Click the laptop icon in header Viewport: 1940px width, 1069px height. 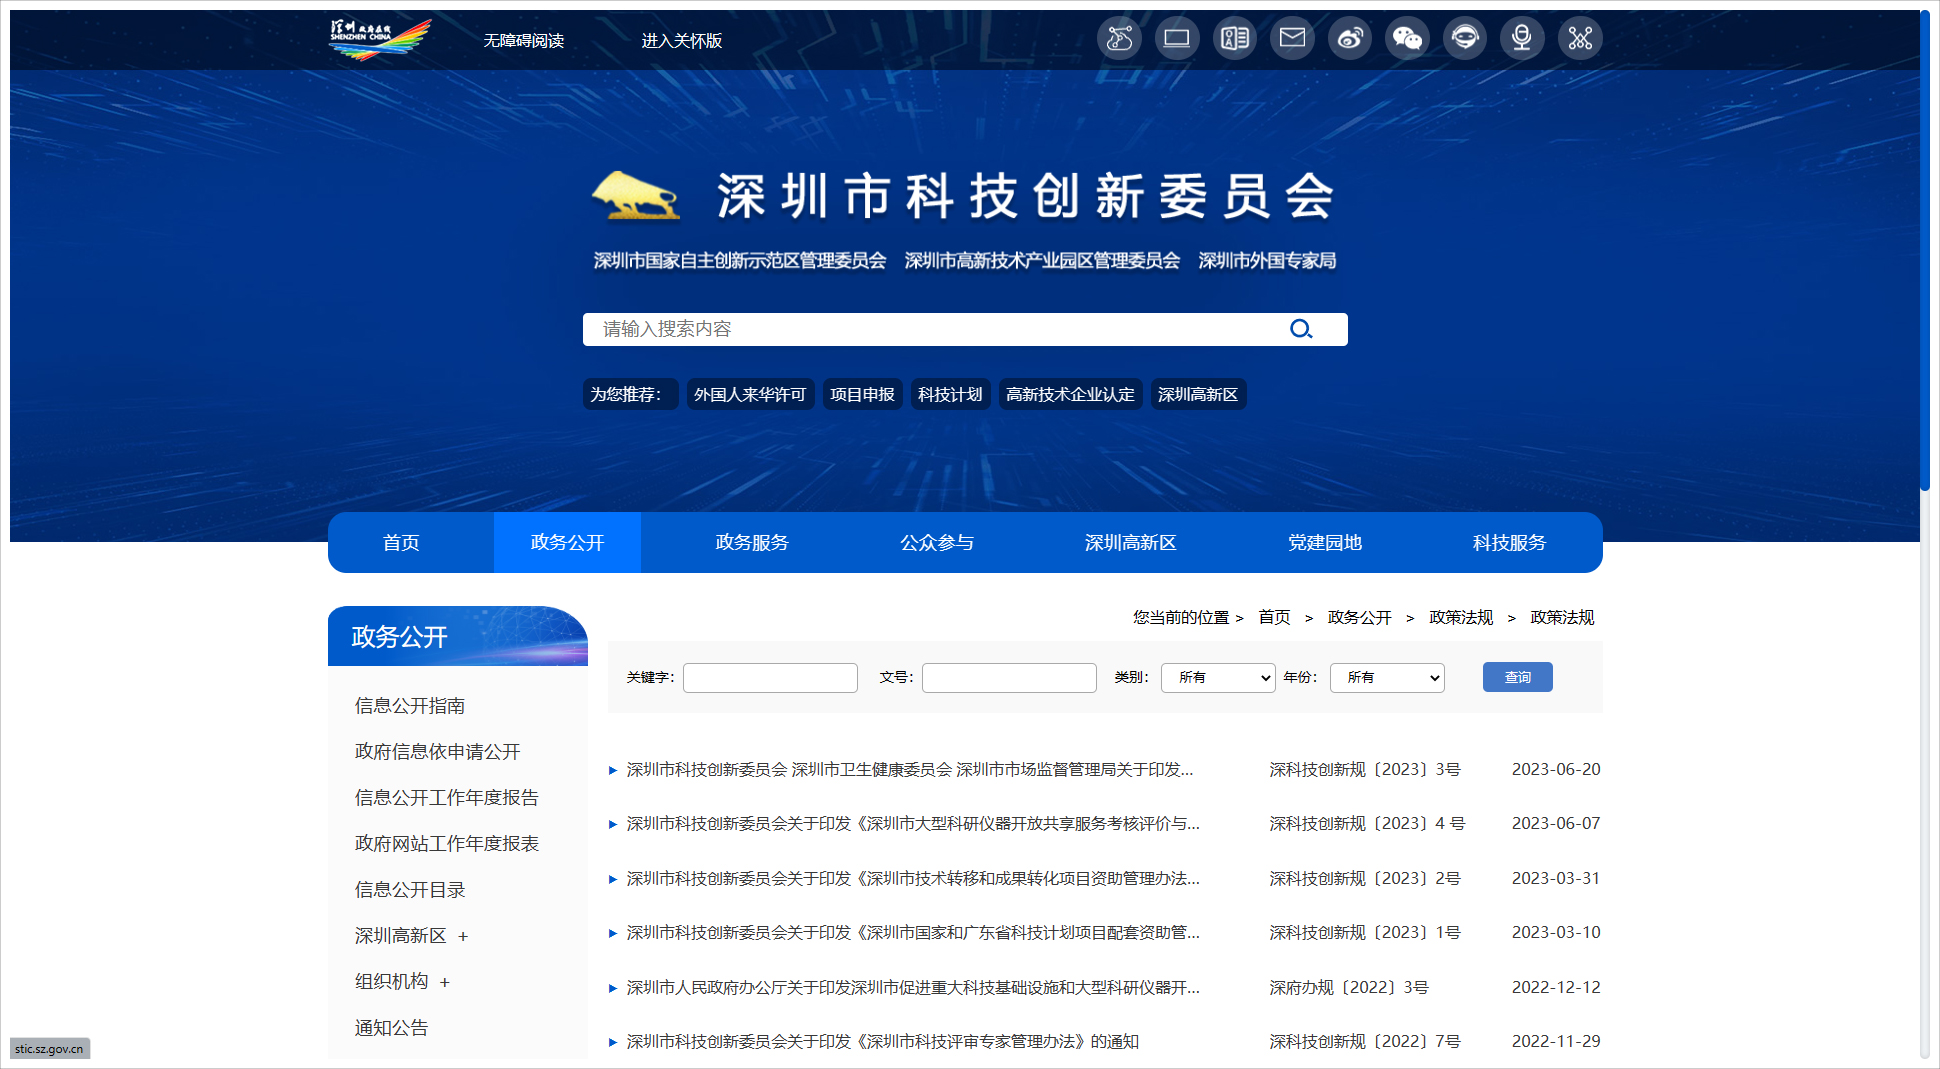pyautogui.click(x=1177, y=39)
